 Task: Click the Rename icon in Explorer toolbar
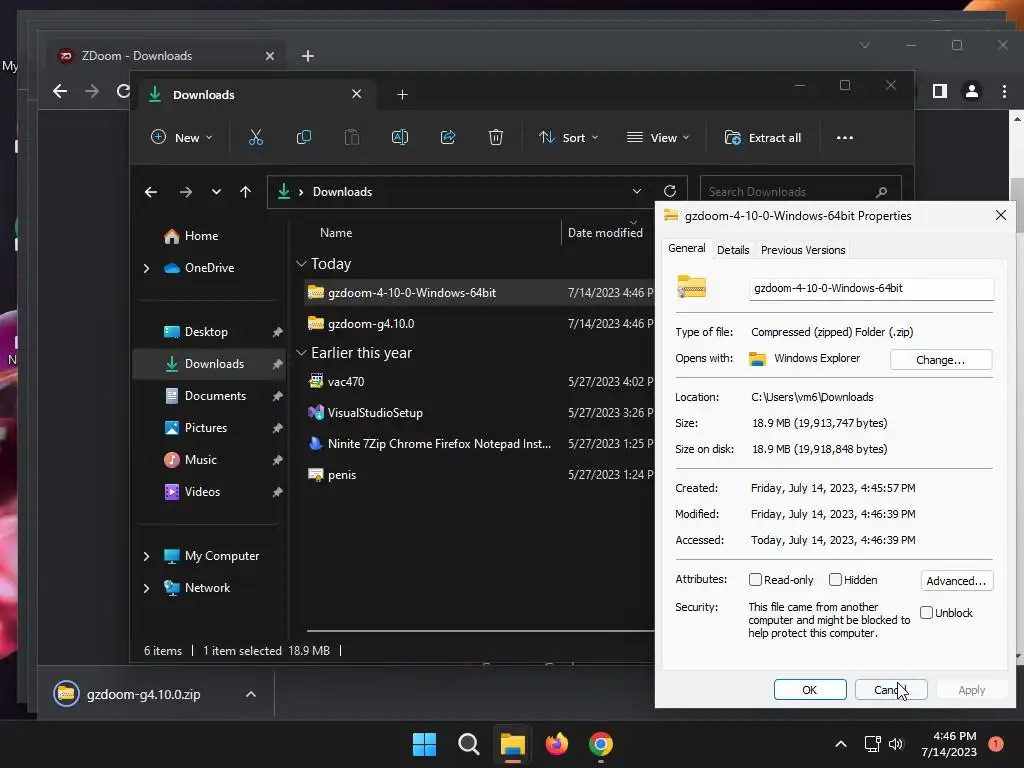(x=400, y=137)
